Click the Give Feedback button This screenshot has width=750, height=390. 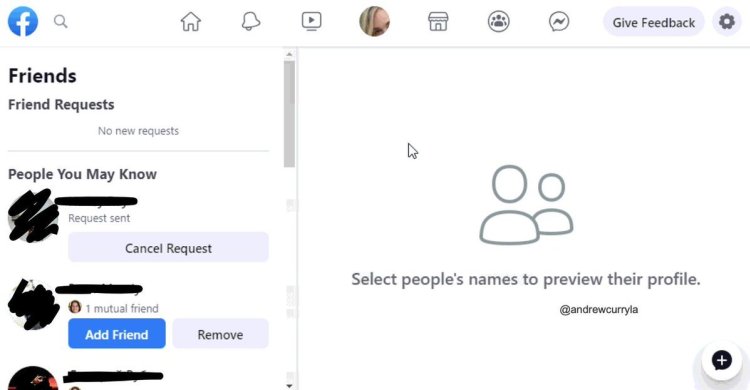[x=653, y=22]
